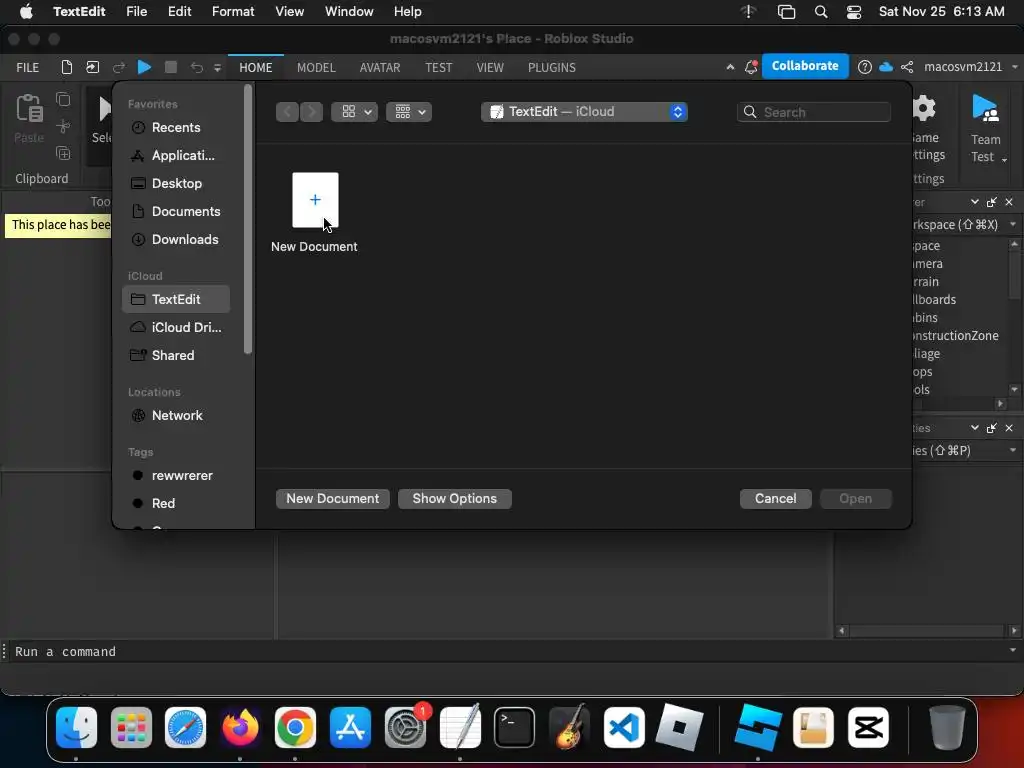
Task: Cancel the open file dialog
Action: tap(776, 498)
